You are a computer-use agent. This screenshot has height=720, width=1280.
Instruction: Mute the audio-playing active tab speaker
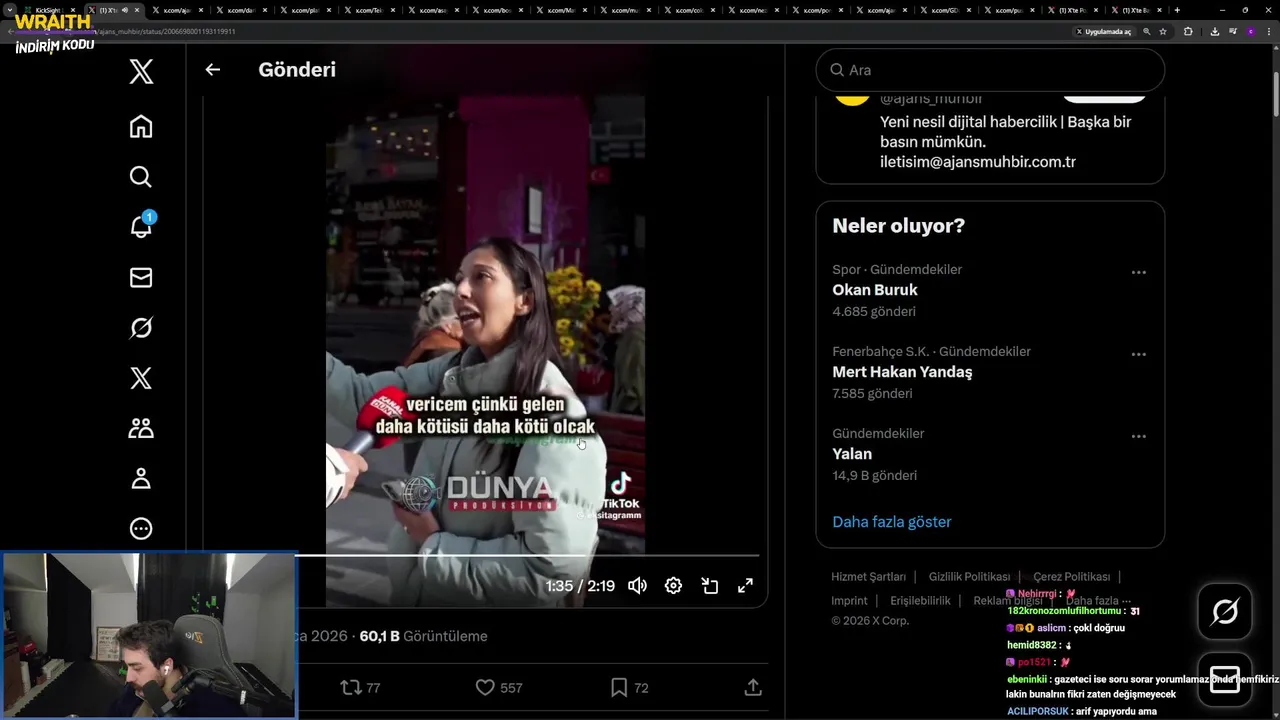pos(125,10)
